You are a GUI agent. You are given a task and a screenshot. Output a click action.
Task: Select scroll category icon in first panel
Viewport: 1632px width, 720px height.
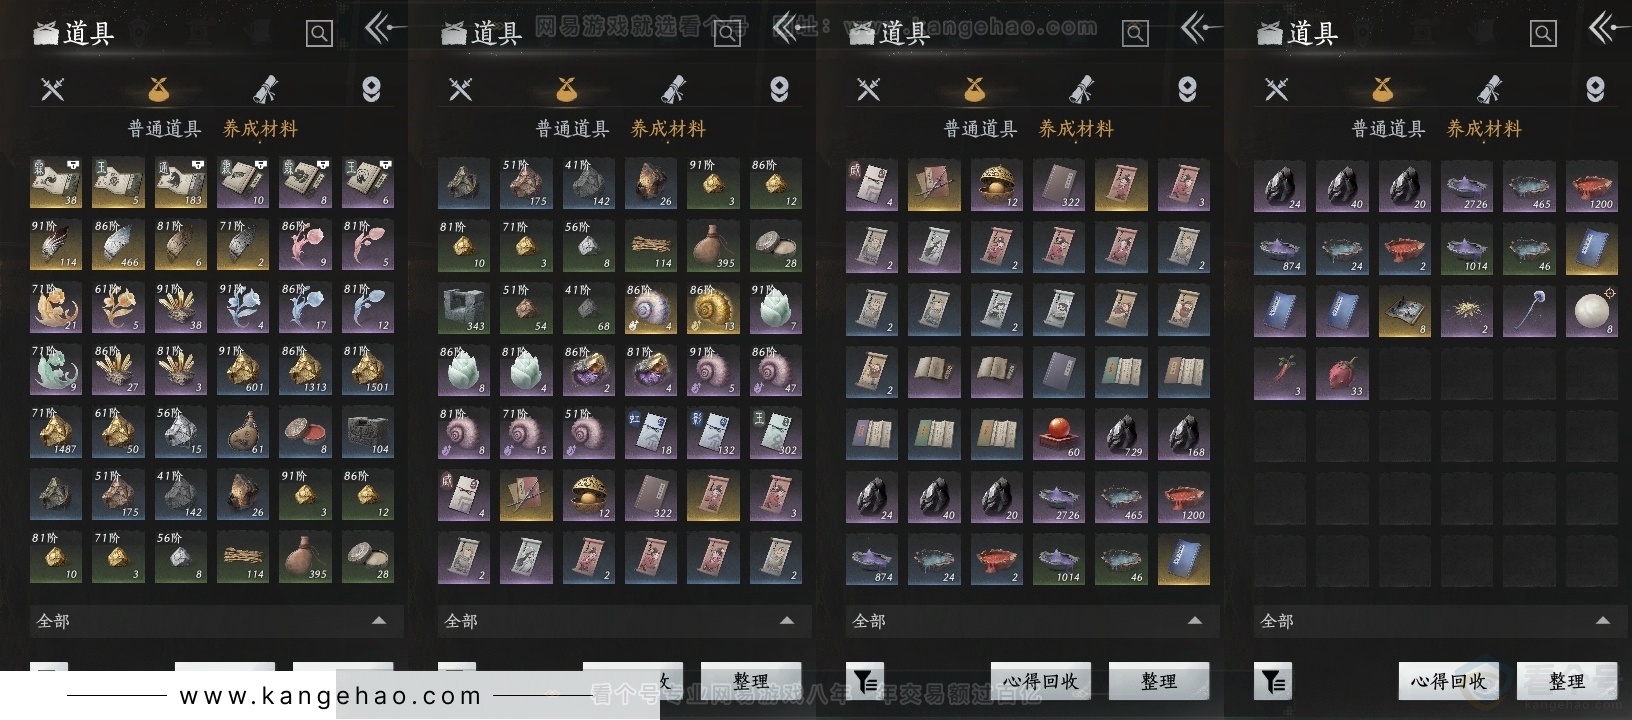click(x=265, y=89)
